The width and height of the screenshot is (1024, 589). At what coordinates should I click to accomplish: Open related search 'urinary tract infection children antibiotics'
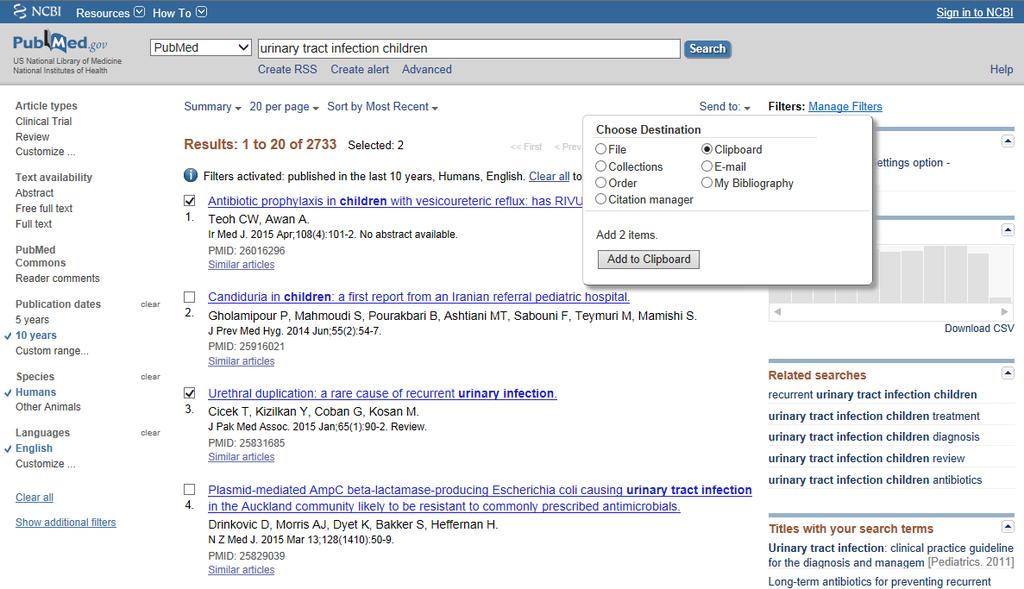(x=875, y=480)
